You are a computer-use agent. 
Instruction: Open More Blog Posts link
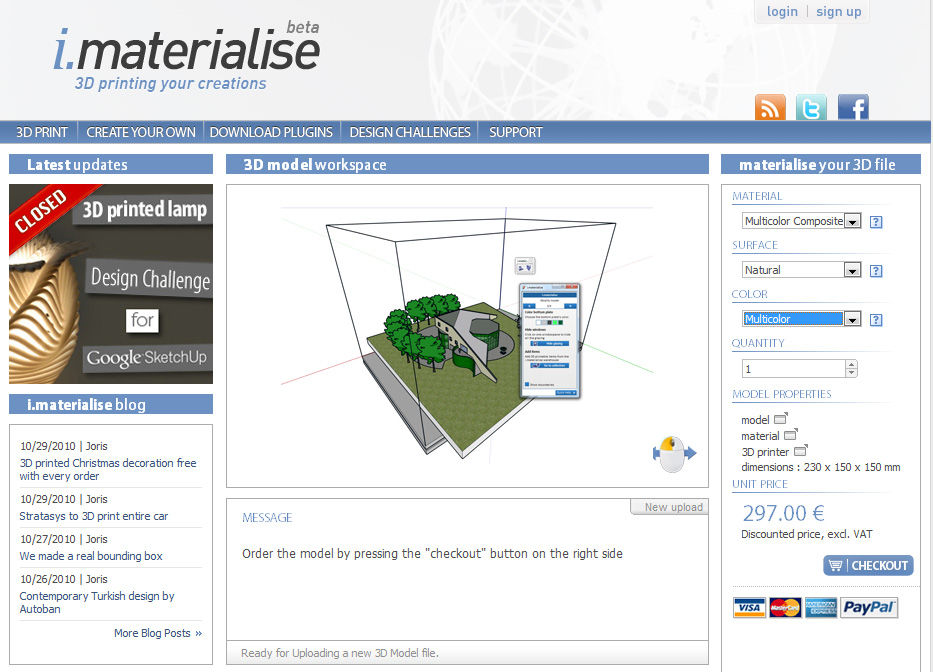coord(158,633)
